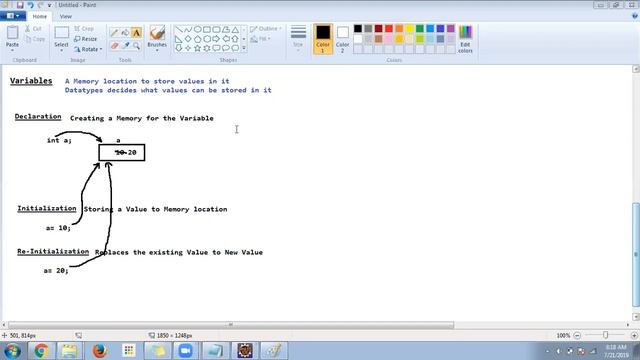The height and width of the screenshot is (360, 640).
Task: Open Firefox from taskbar
Action: (99, 351)
